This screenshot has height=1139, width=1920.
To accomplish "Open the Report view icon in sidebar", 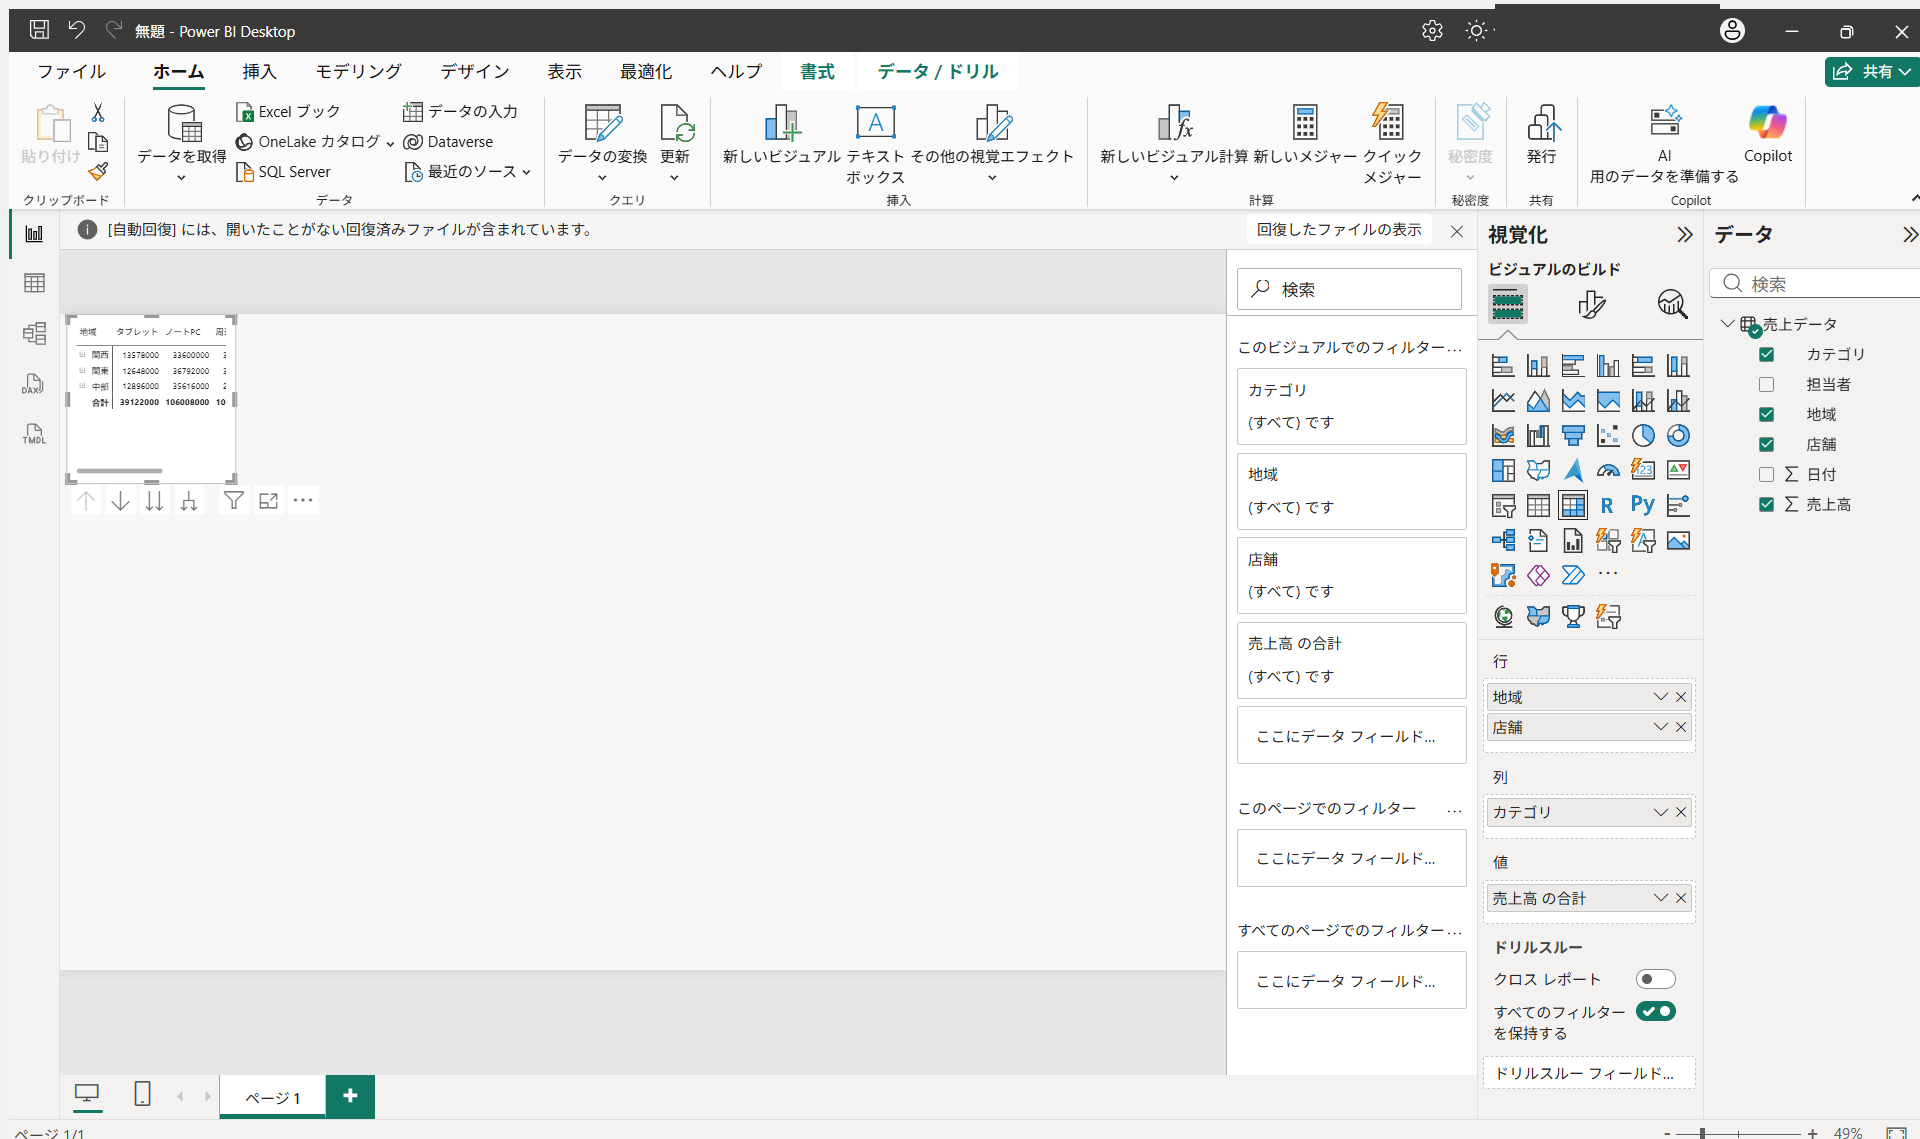I will click(x=34, y=234).
